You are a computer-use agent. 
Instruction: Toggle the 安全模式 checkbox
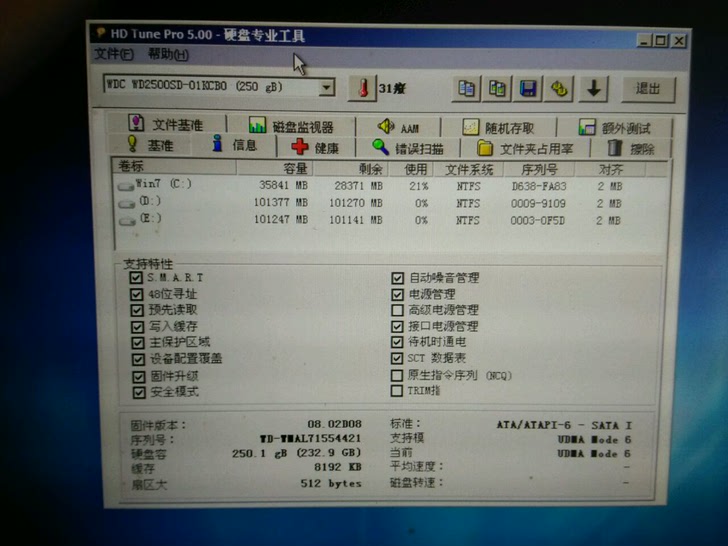(x=139, y=393)
